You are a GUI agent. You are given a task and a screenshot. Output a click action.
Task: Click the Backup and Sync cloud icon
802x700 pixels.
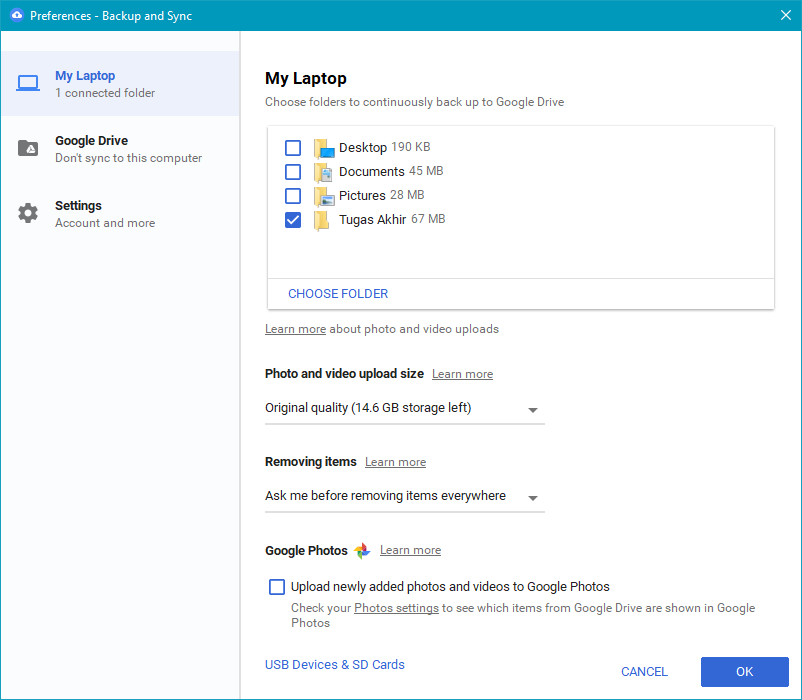(16, 15)
